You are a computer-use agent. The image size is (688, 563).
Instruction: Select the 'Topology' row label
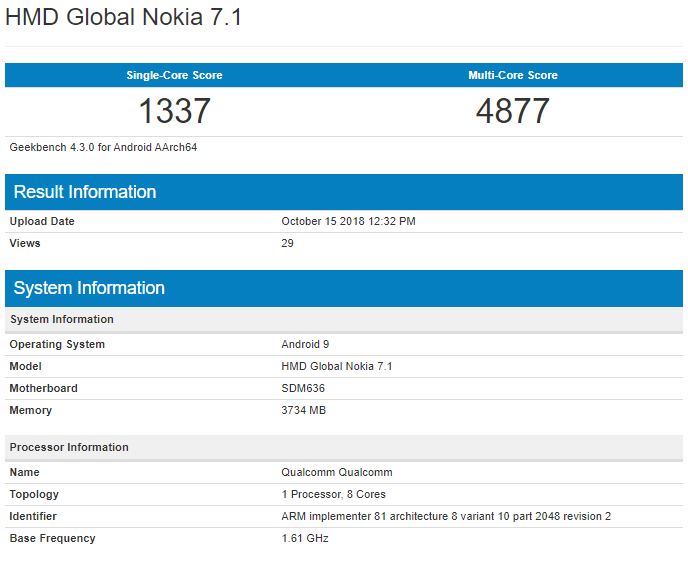(x=34, y=495)
